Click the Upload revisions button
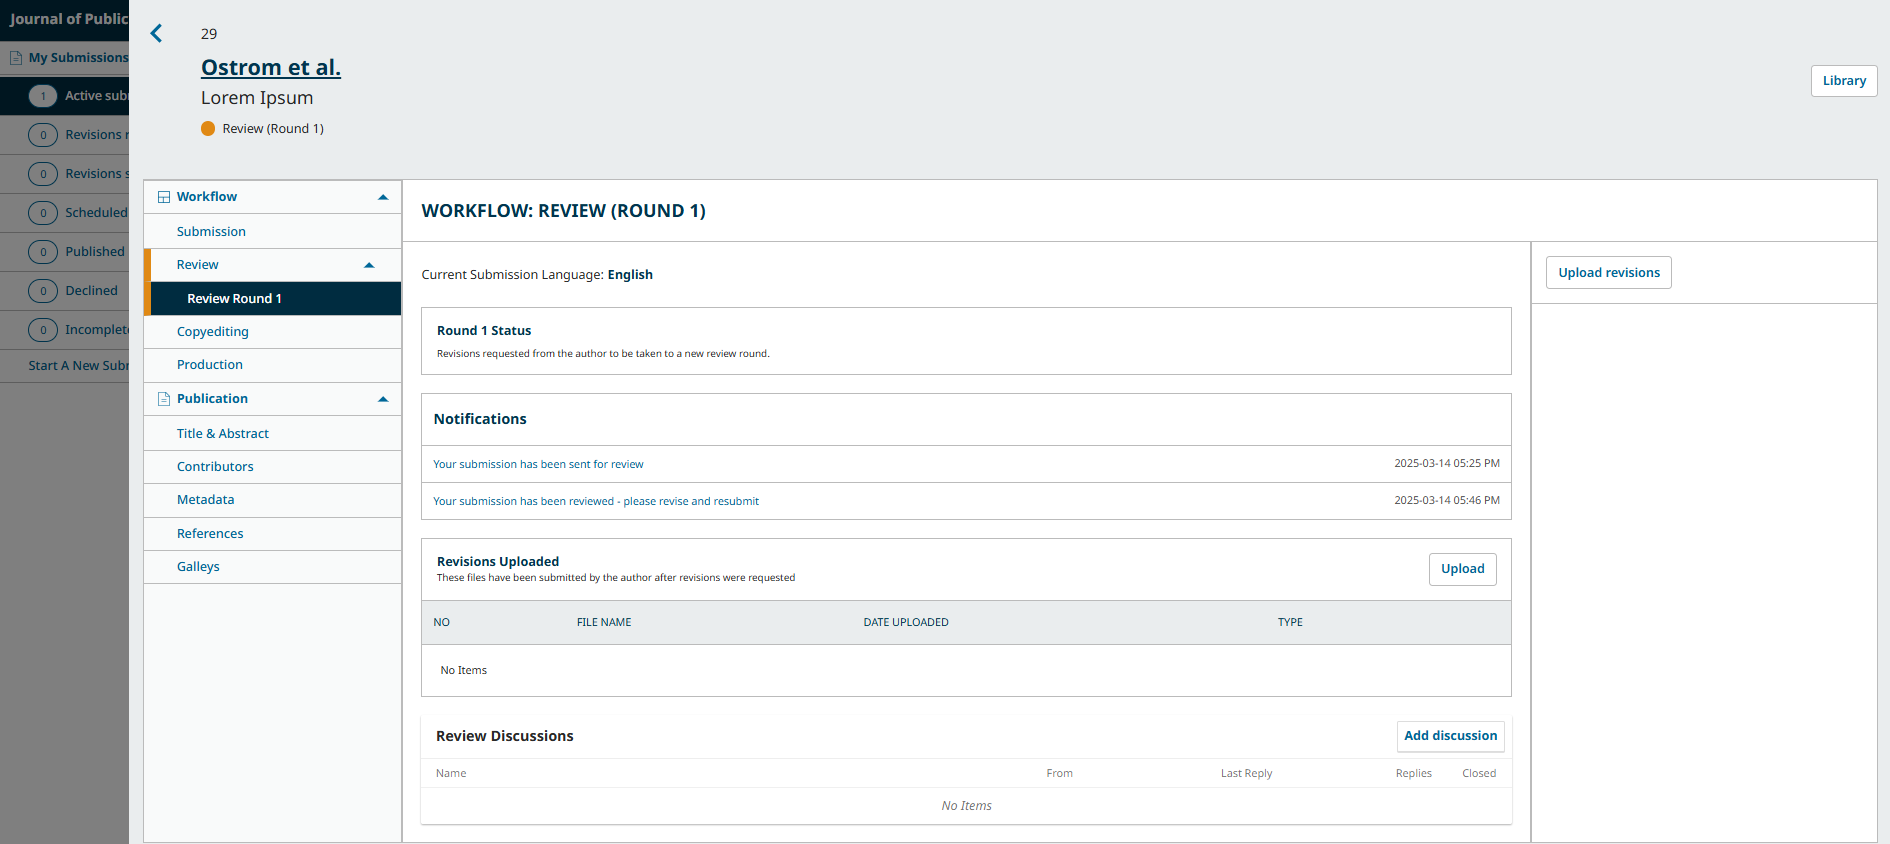1890x844 pixels. (x=1609, y=273)
